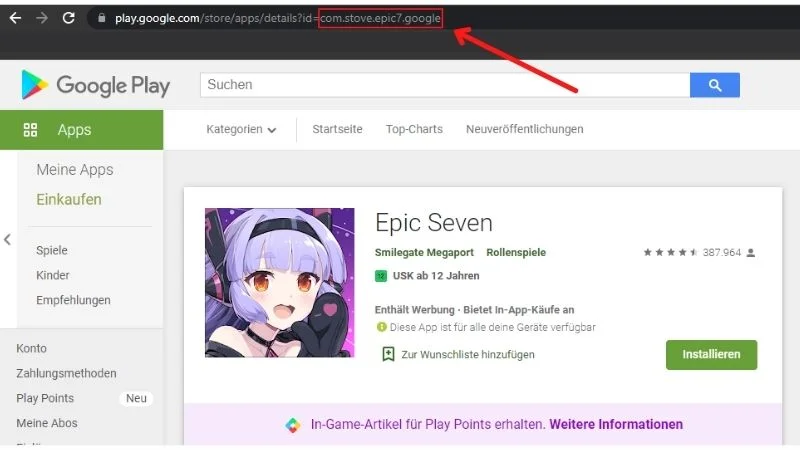Click the reviewer person icon
800x450 pixels.
[x=751, y=253]
